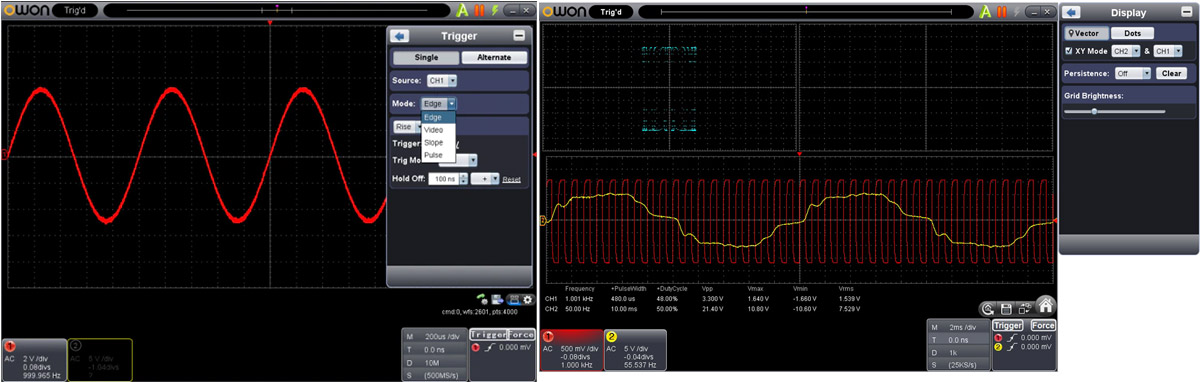Toggle the XY Mode checkbox
1200x382 pixels.
coord(1070,50)
